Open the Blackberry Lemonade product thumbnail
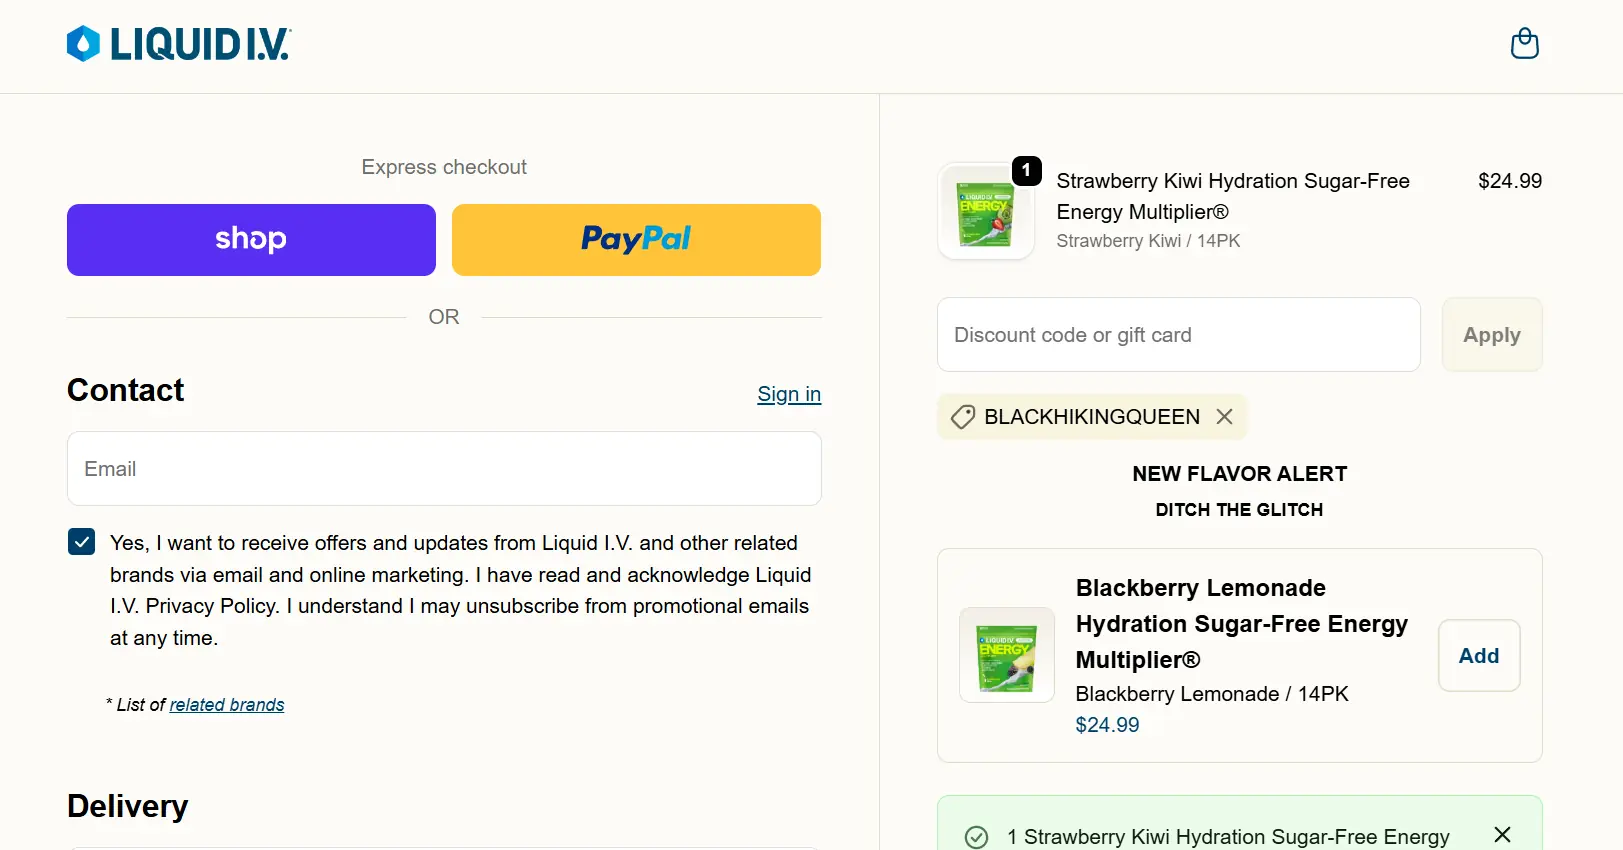1623x850 pixels. click(1006, 655)
